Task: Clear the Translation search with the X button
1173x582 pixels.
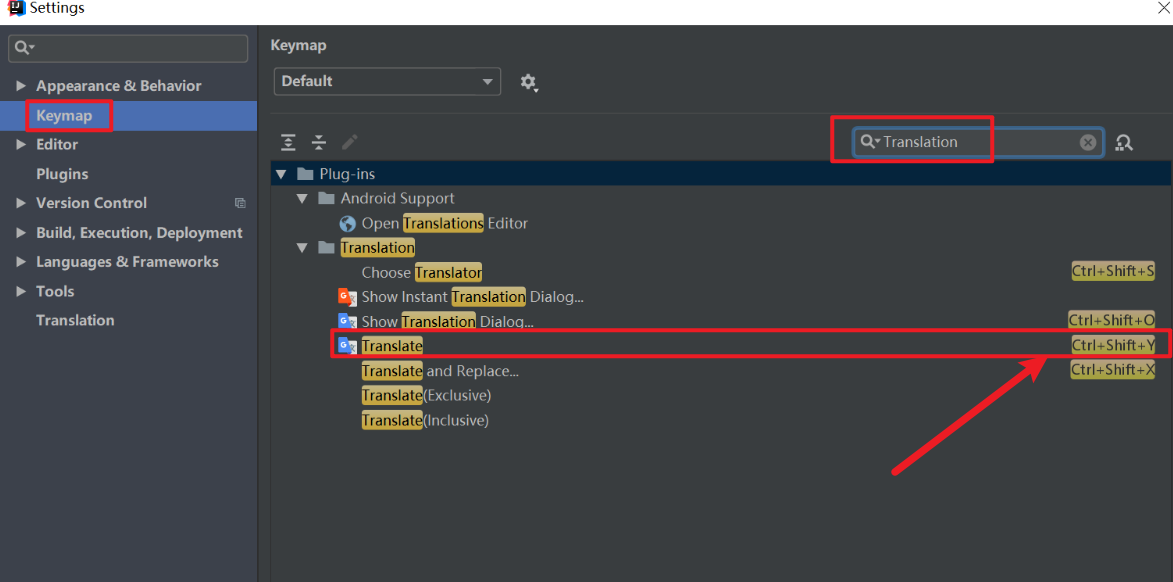Action: 1088,141
